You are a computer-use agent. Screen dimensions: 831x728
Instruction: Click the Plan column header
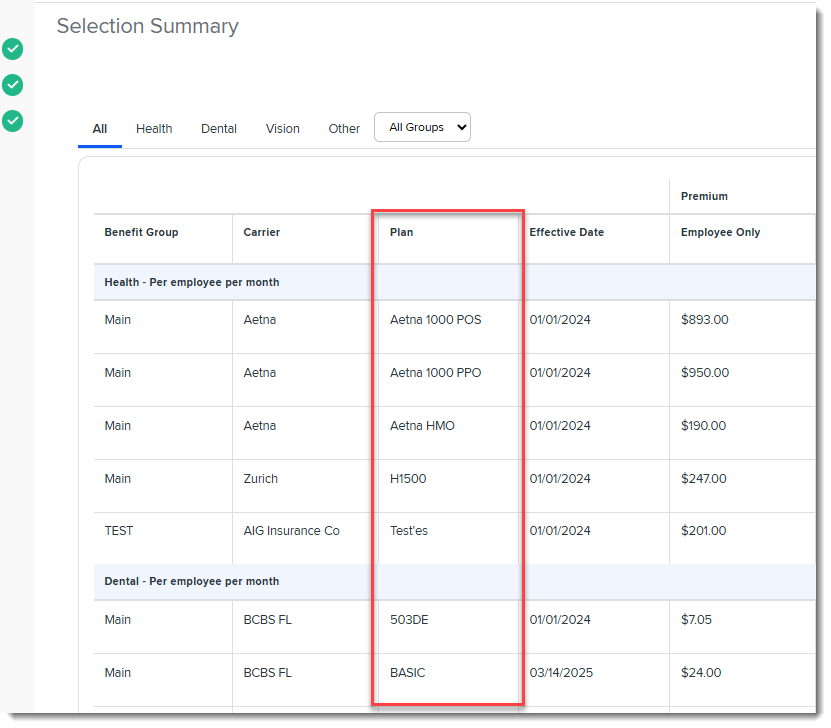coord(402,233)
